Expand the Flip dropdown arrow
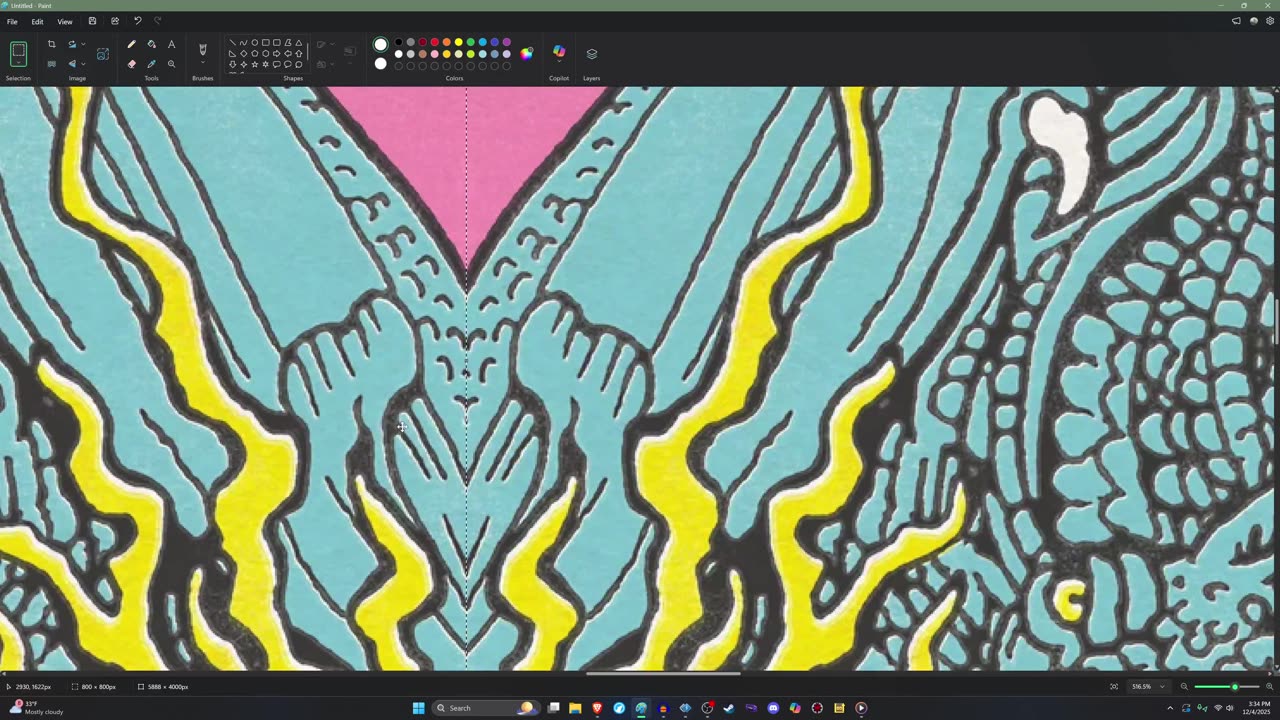The width and height of the screenshot is (1280, 720). click(82, 64)
